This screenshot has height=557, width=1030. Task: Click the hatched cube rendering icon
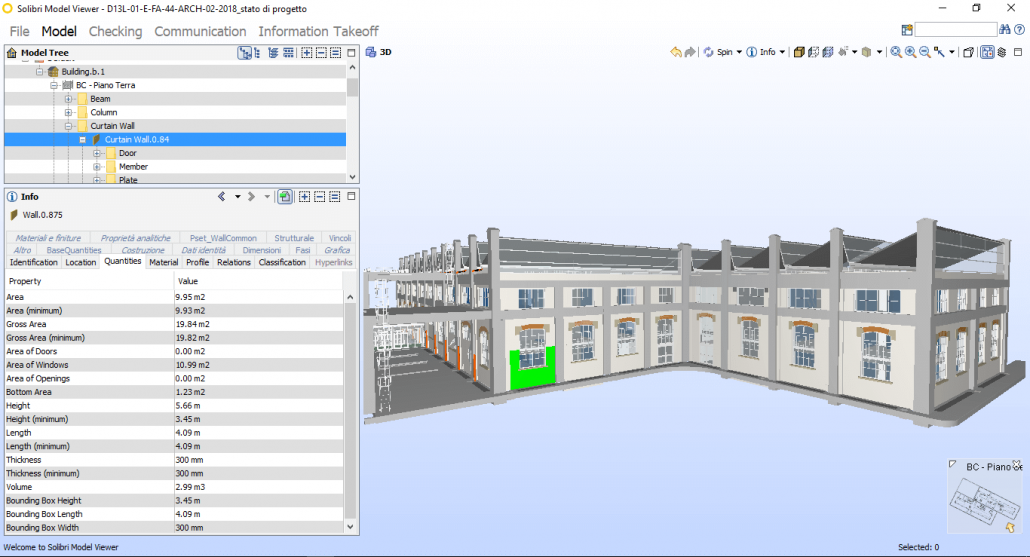pos(828,52)
